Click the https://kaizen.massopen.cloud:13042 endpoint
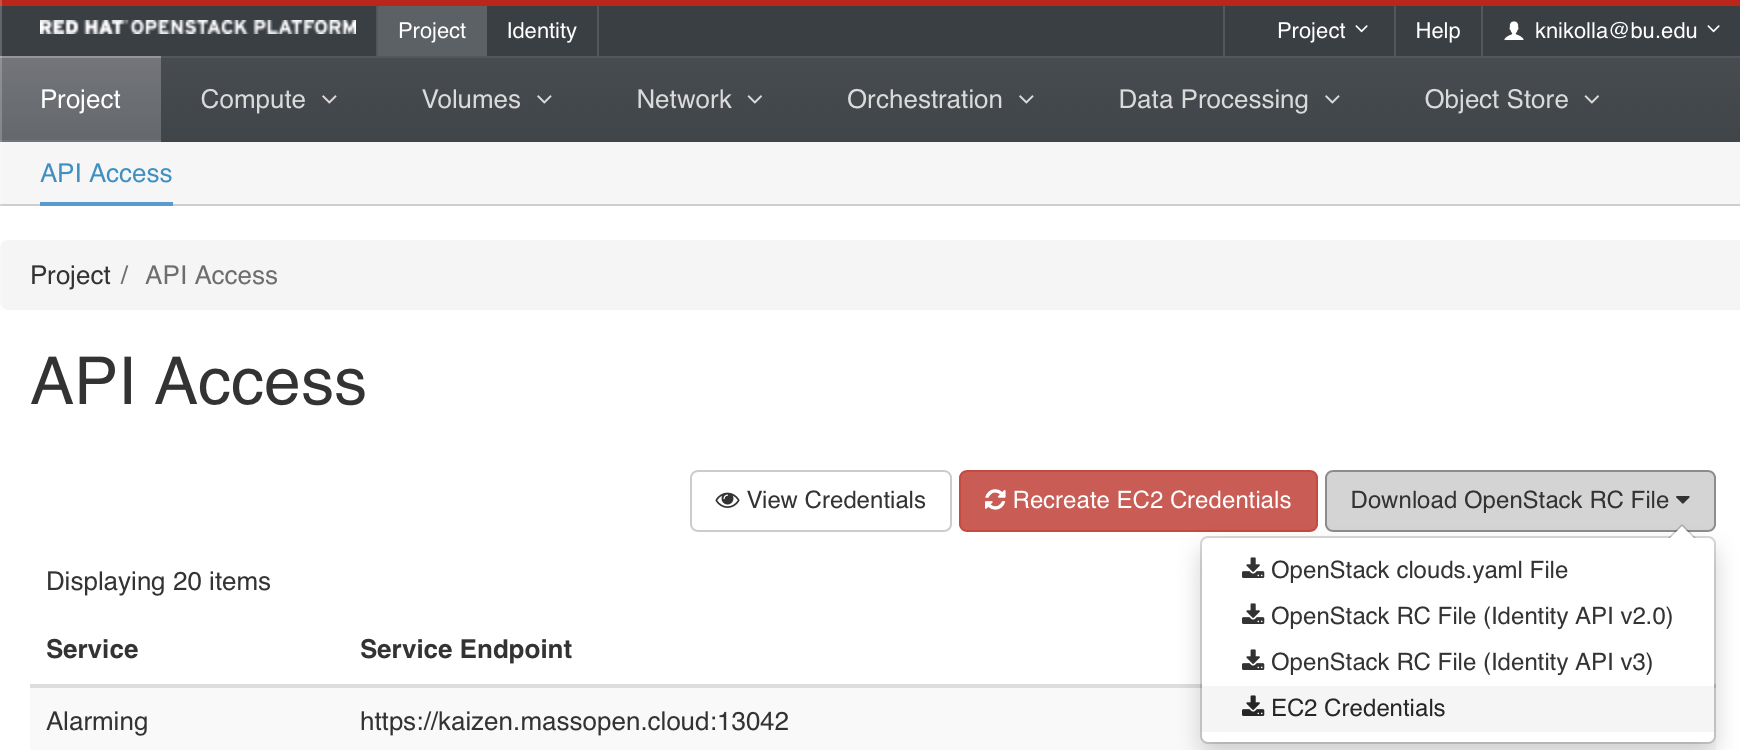Image resolution: width=1740 pixels, height=750 pixels. point(574,721)
